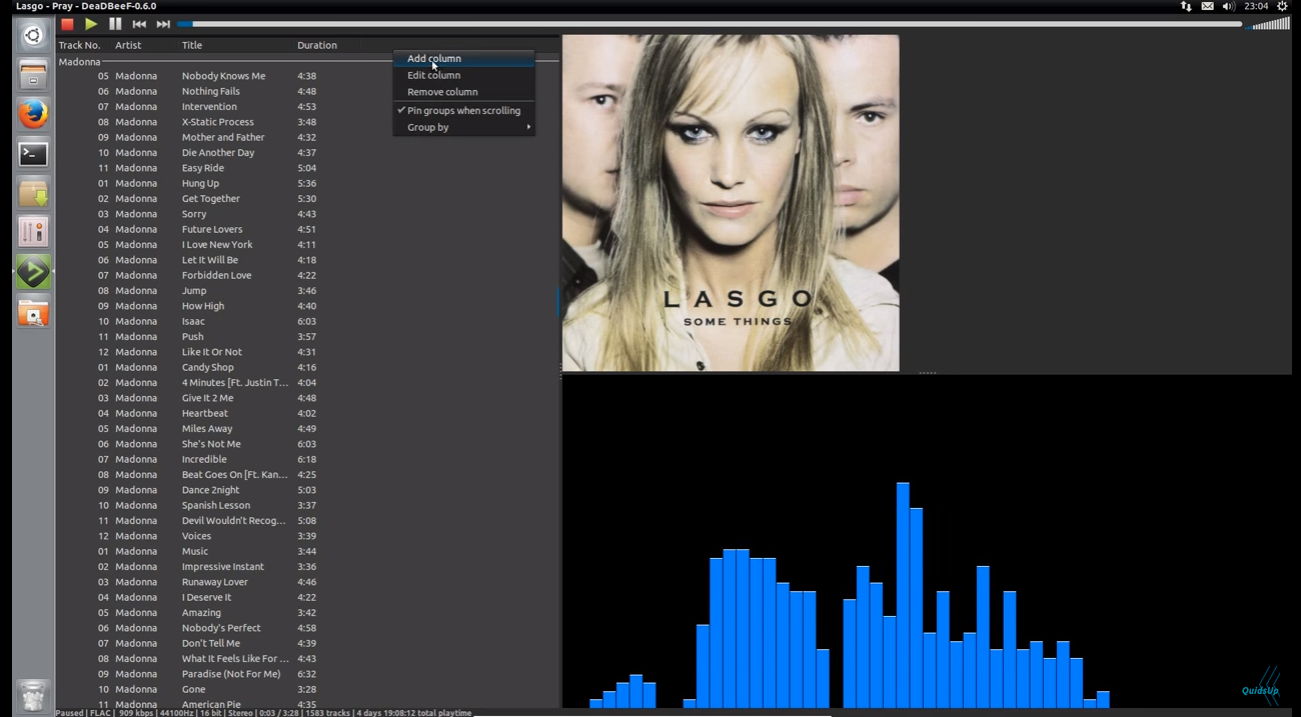The height and width of the screenshot is (717, 1301).
Task: Select the track Sorry
Action: point(307,214)
